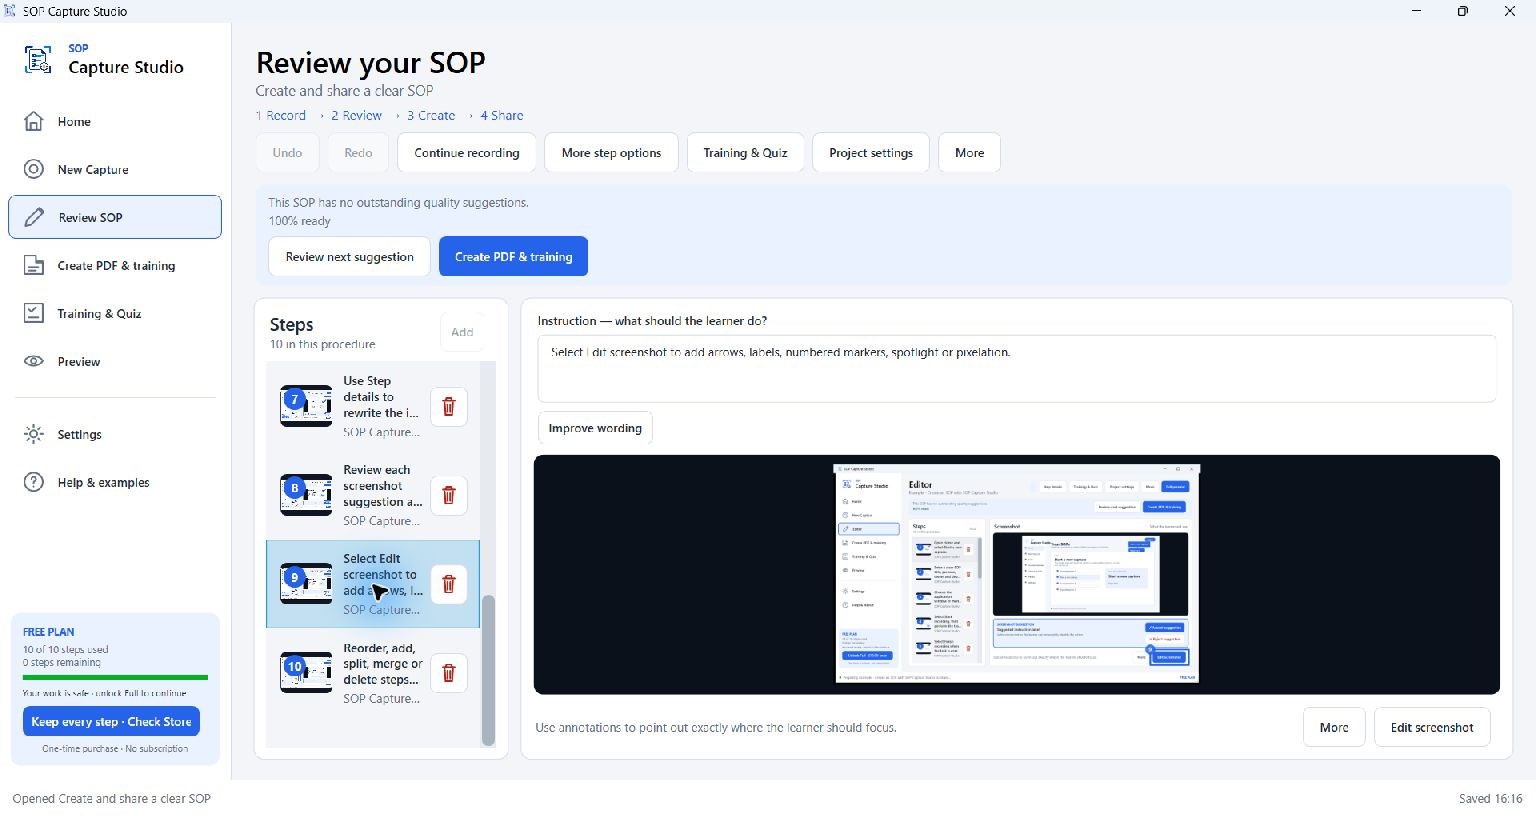Click Continue recording
This screenshot has width=1536, height=816.
pos(467,153)
